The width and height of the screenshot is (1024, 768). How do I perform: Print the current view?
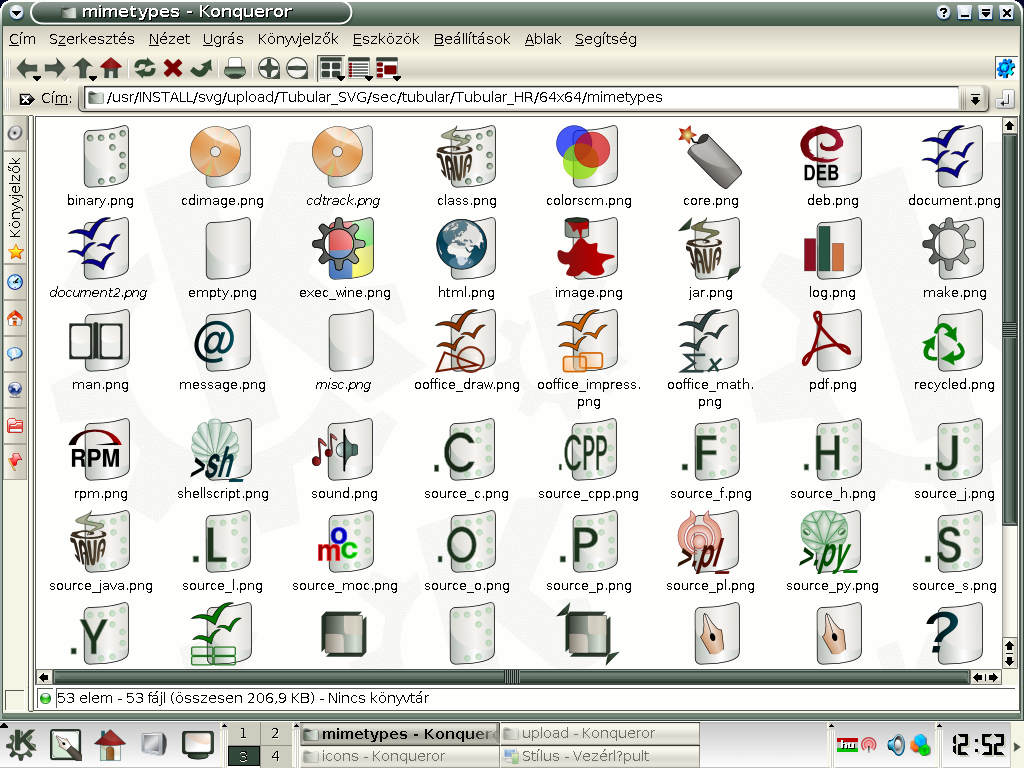click(x=235, y=68)
